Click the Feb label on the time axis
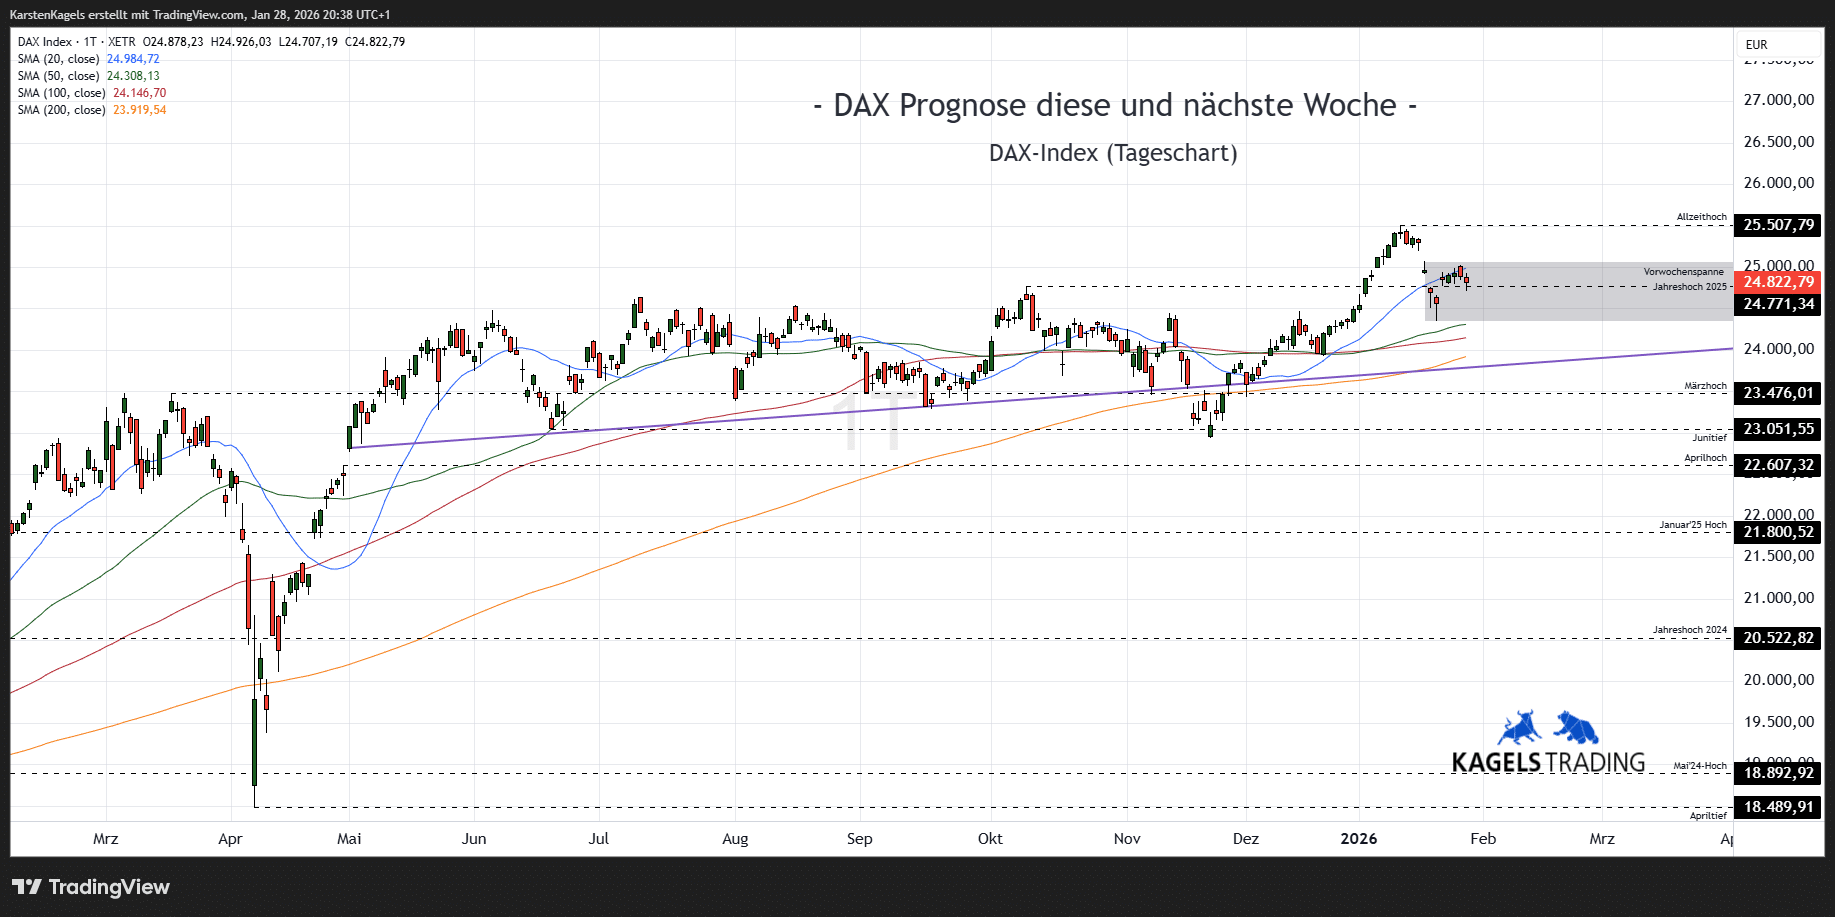 pyautogui.click(x=1482, y=840)
